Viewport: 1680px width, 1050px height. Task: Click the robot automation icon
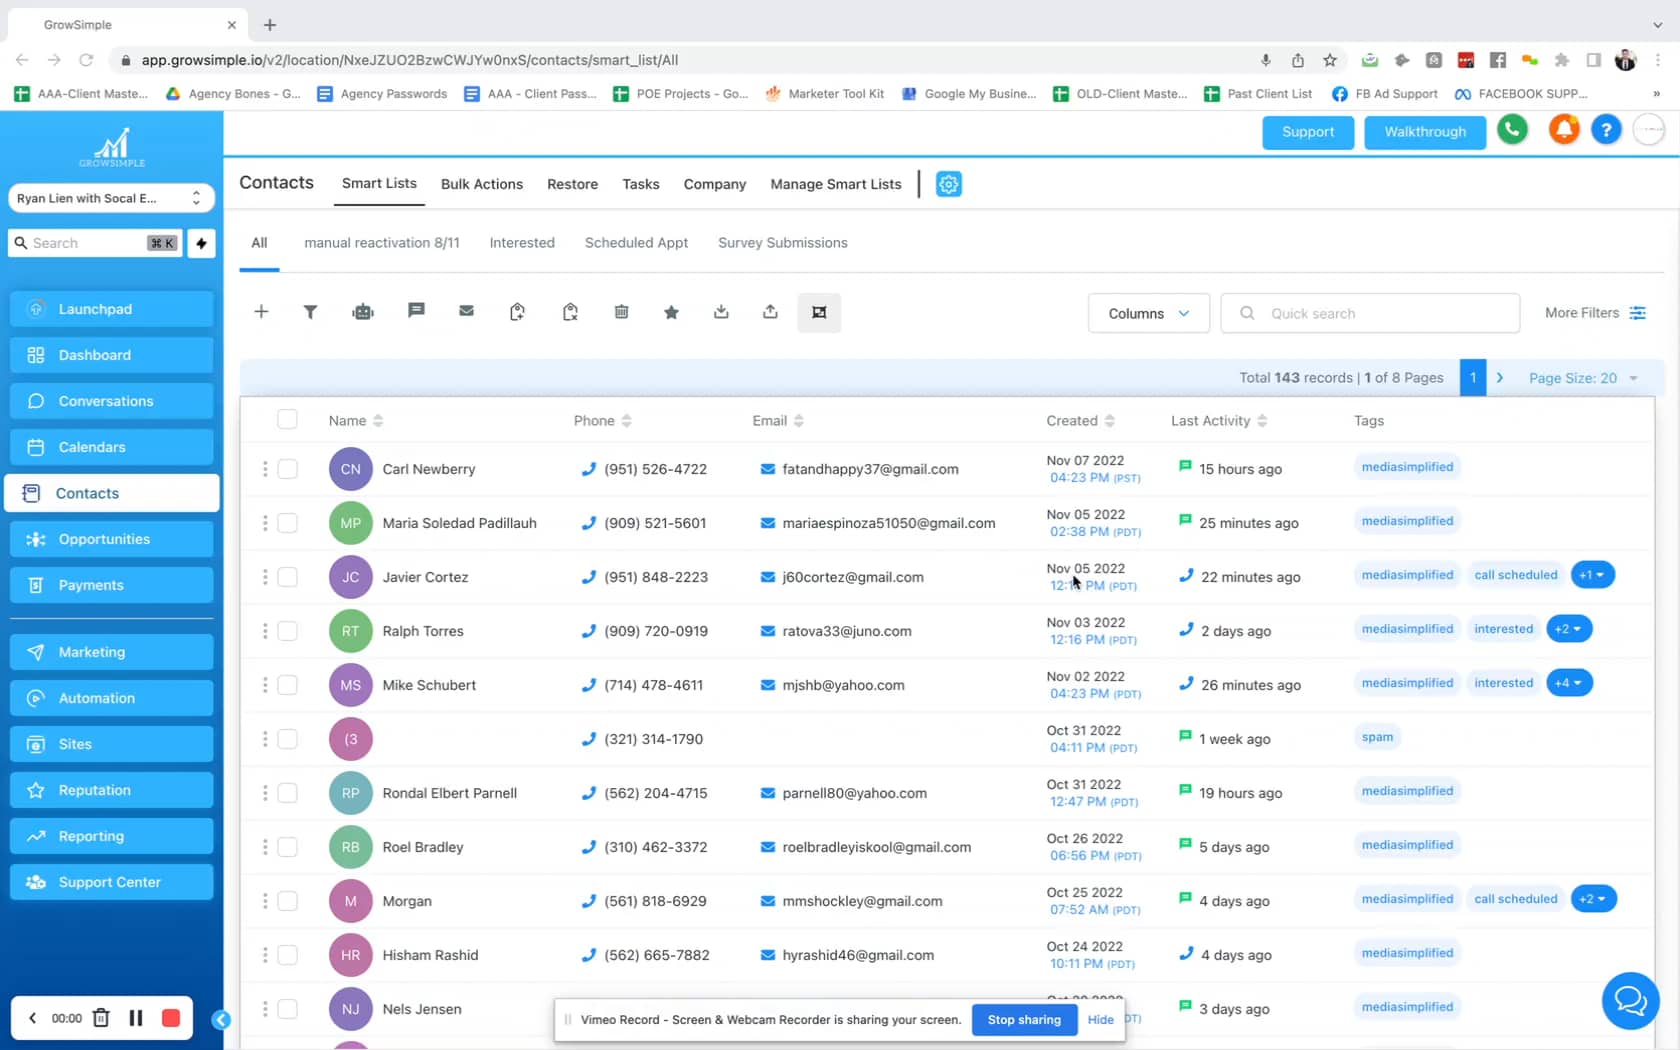363,312
